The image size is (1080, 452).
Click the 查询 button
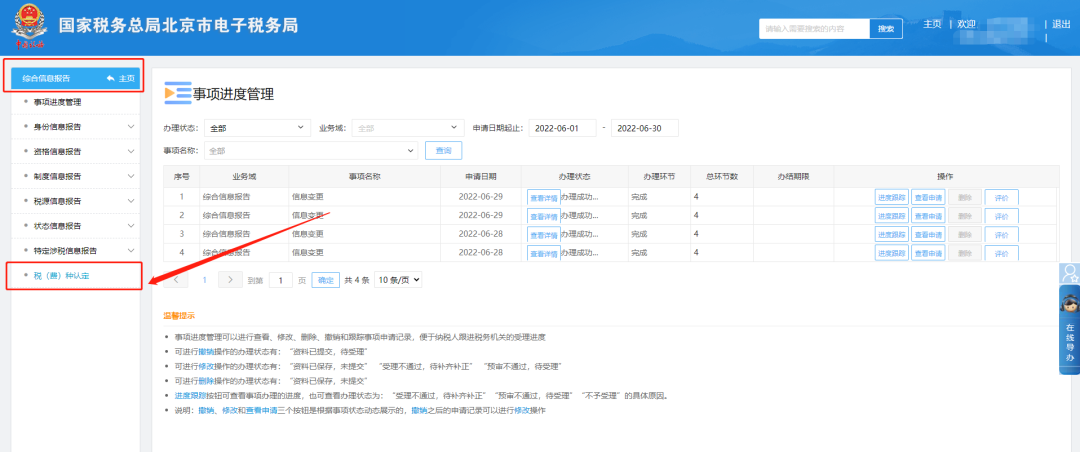point(443,151)
